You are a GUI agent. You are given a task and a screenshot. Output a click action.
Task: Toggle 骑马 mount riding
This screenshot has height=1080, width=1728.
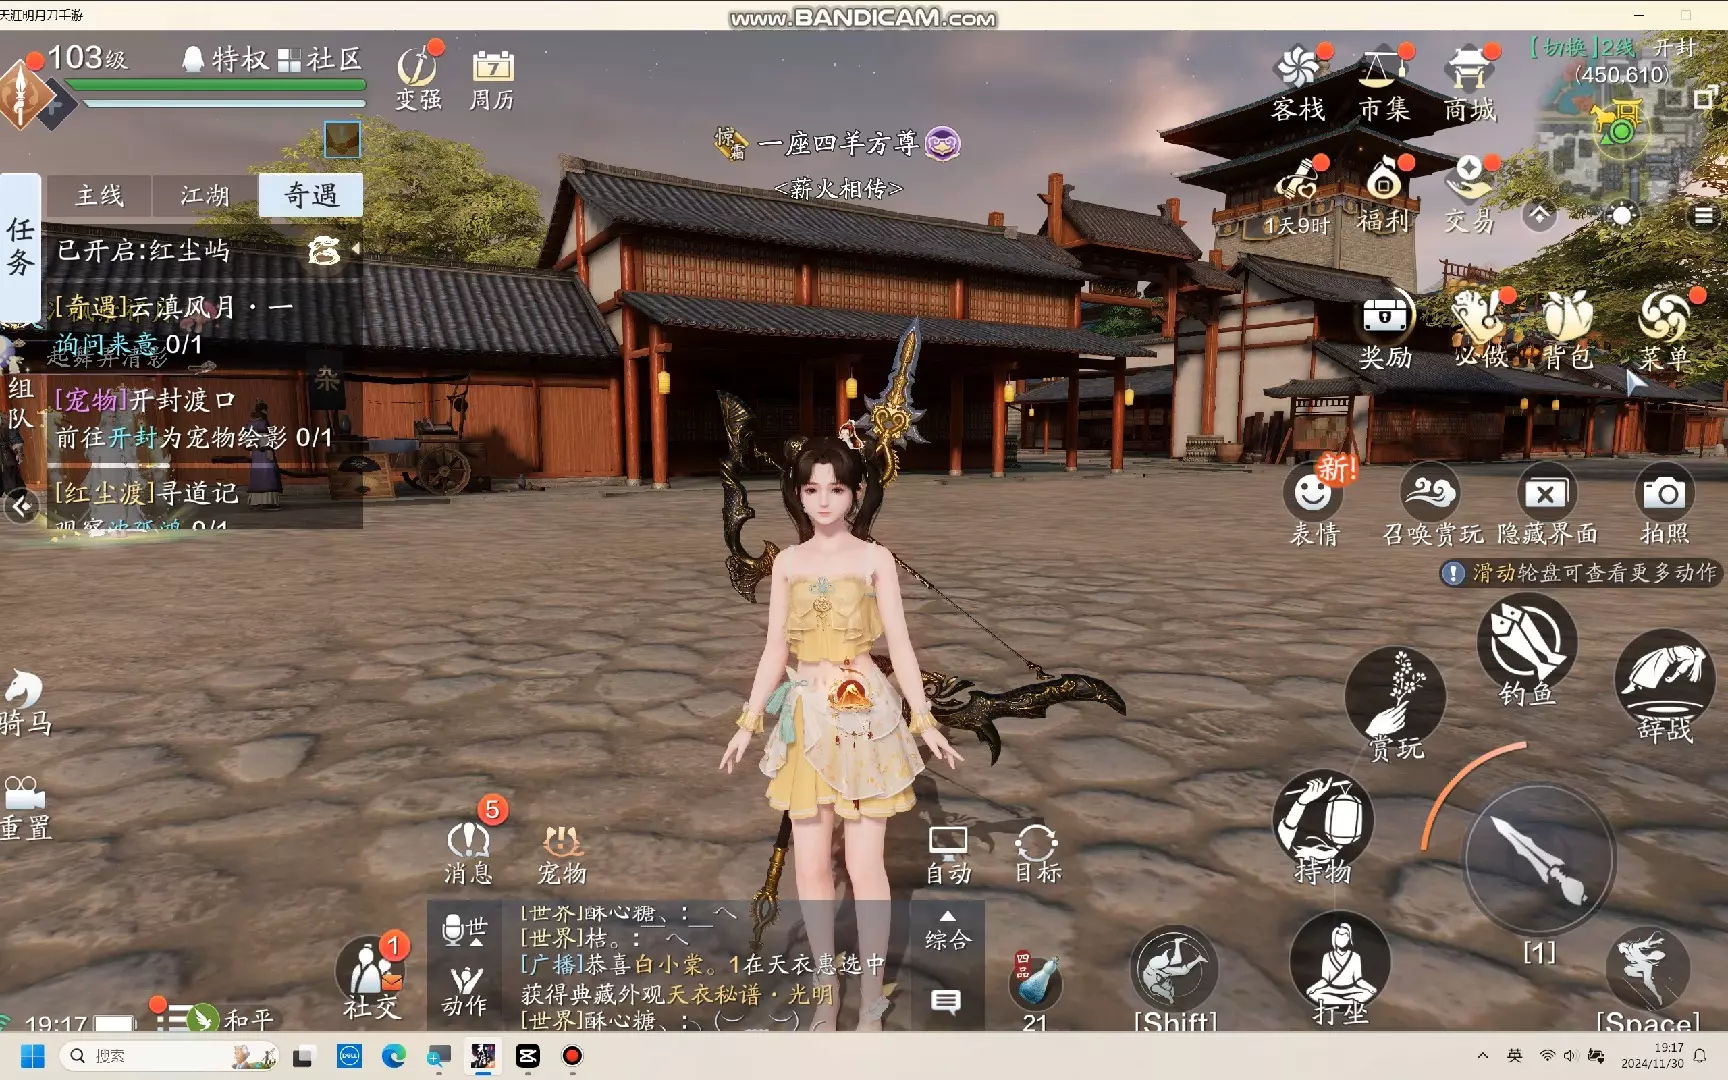[x=25, y=704]
